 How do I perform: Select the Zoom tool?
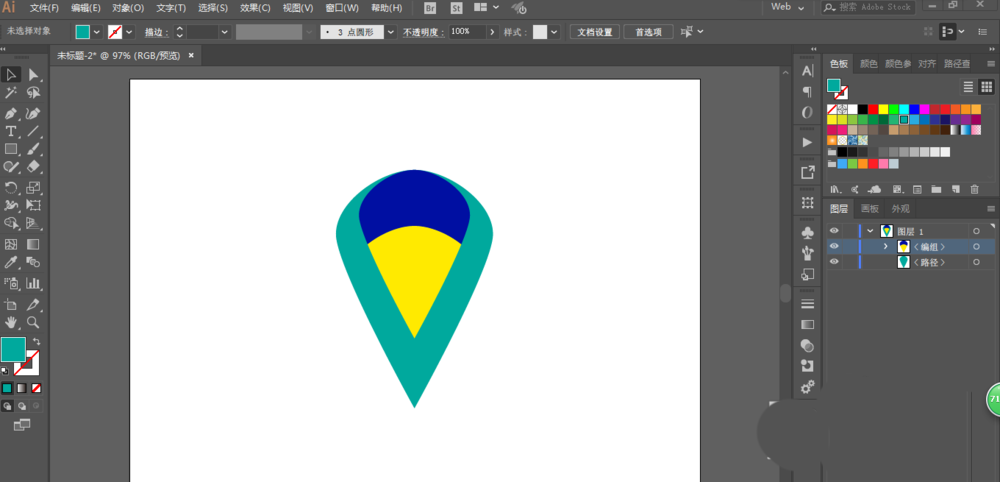tap(33, 322)
